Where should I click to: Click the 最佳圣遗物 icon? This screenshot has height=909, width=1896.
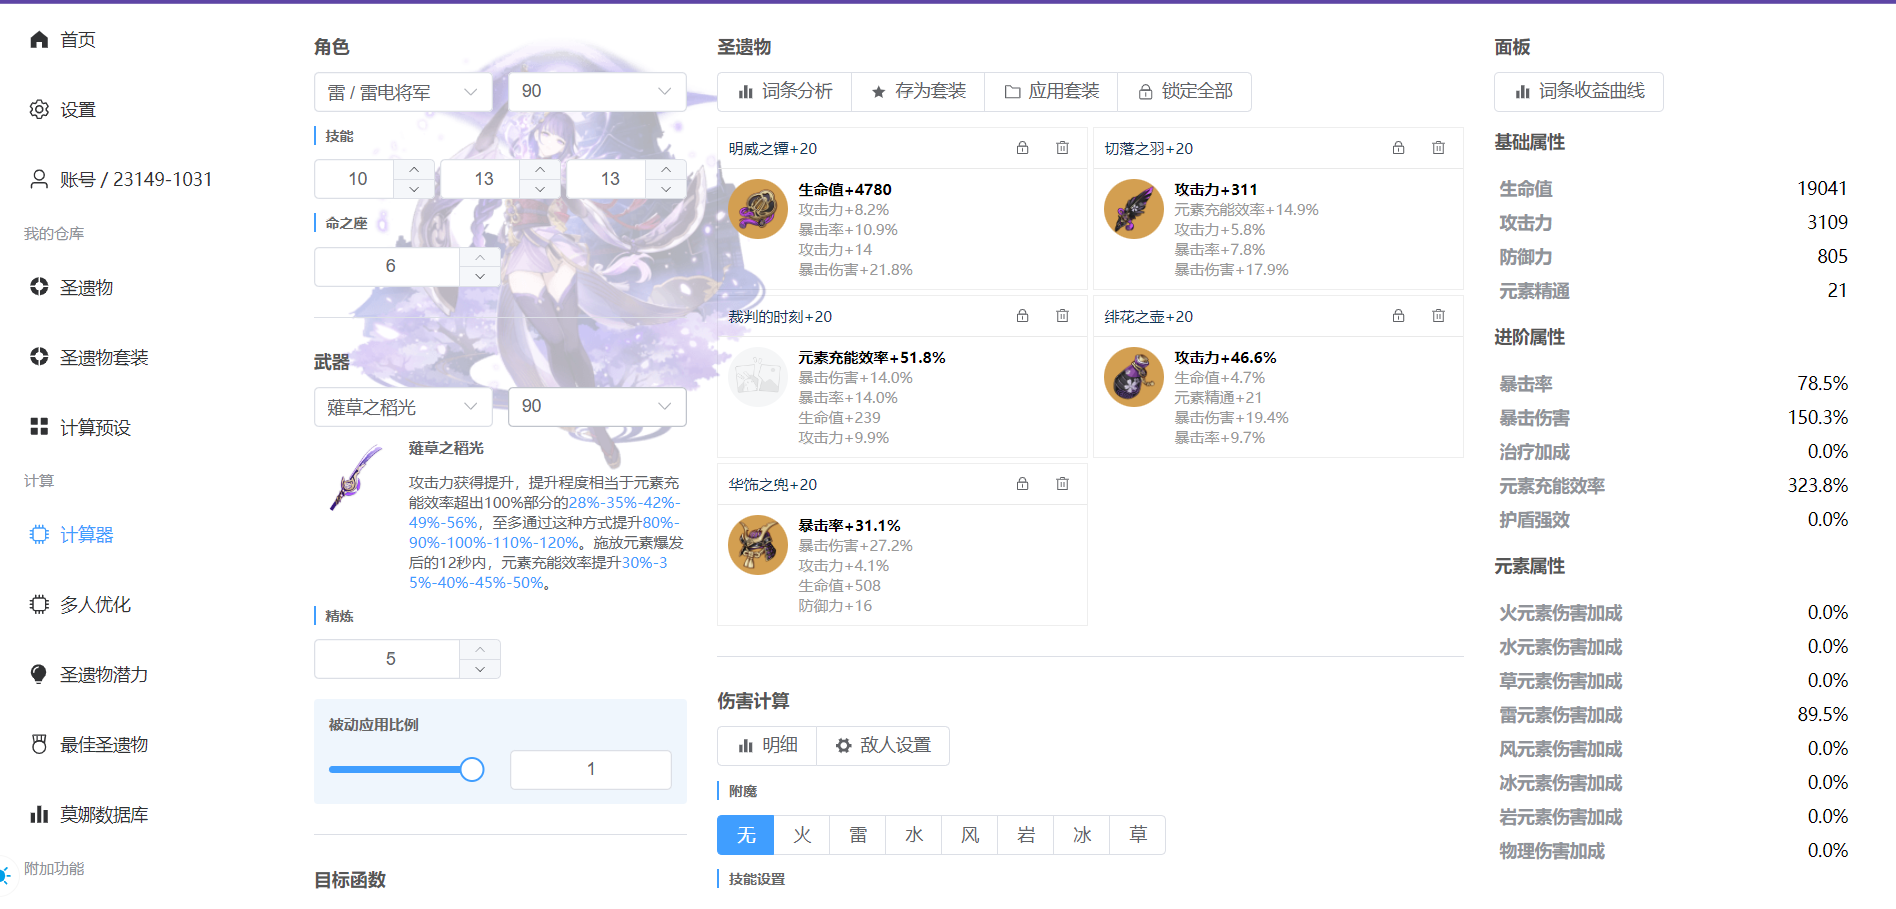39,744
